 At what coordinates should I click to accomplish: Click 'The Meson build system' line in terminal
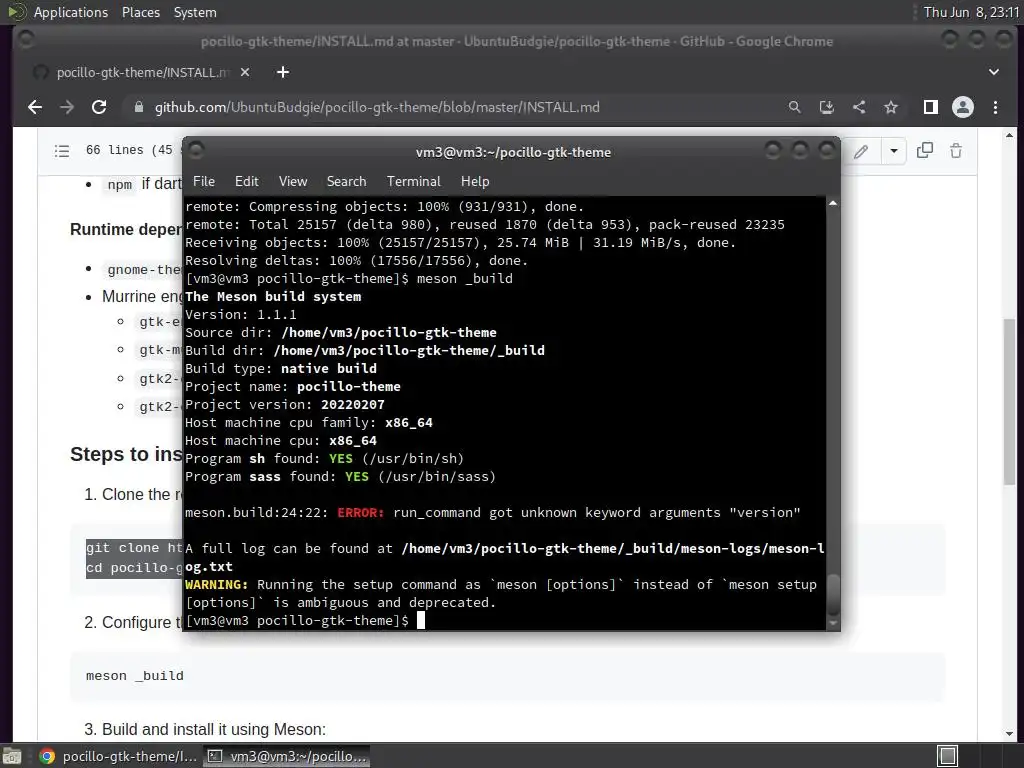[x=273, y=296]
